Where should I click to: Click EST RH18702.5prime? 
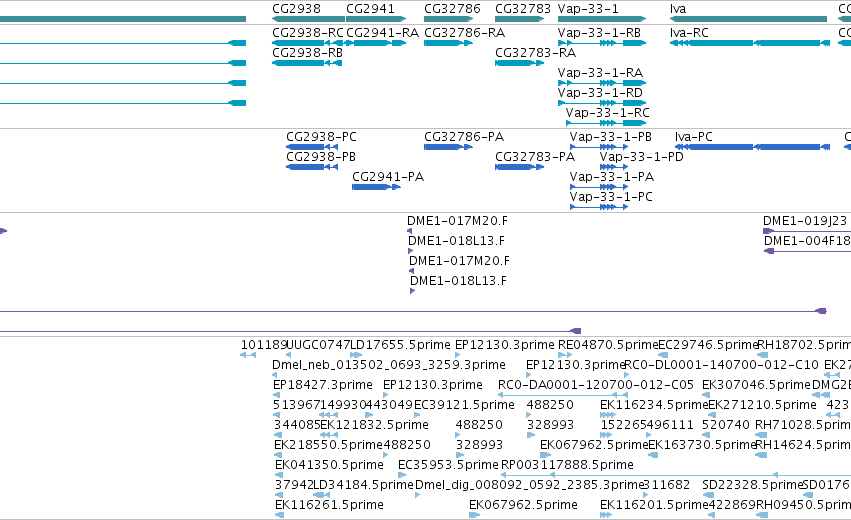pyautogui.click(x=804, y=345)
